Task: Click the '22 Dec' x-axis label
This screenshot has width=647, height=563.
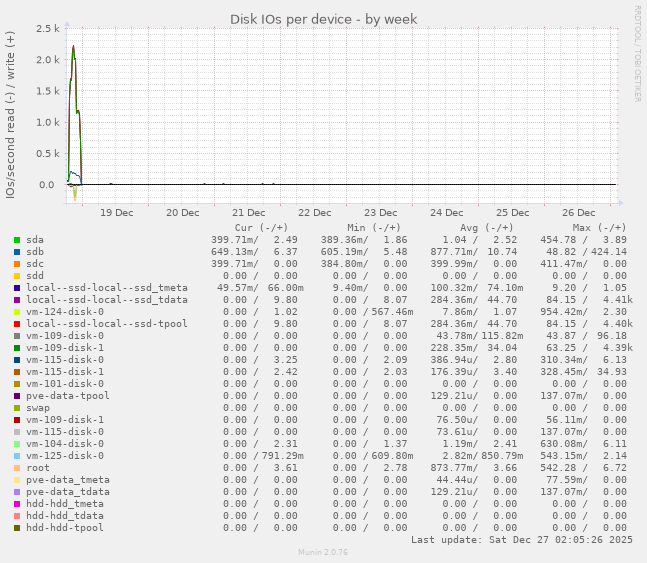Action: point(314,213)
